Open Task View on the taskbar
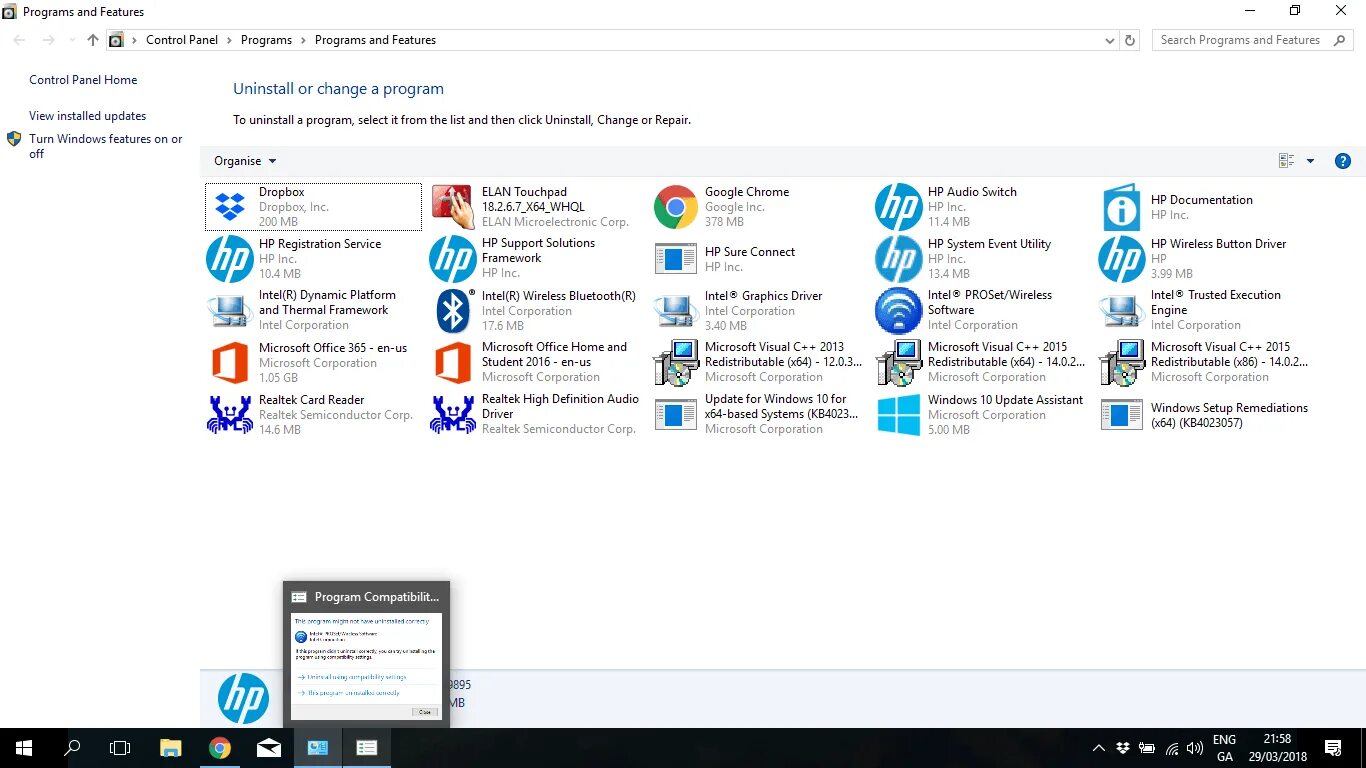 click(120, 747)
